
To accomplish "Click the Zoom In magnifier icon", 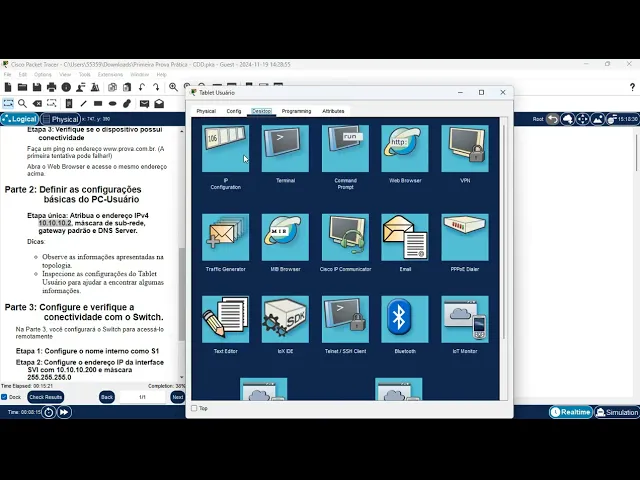I will pyautogui.click(x=173, y=87).
